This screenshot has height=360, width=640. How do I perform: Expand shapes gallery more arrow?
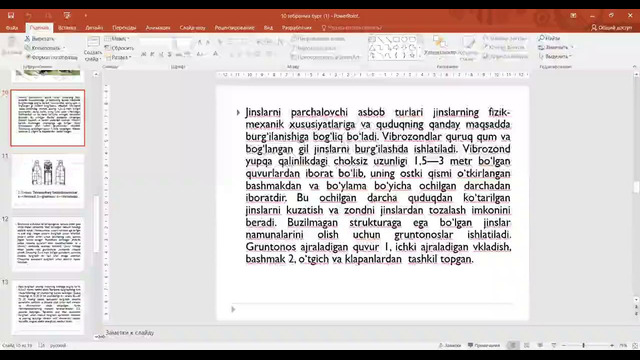point(419,57)
